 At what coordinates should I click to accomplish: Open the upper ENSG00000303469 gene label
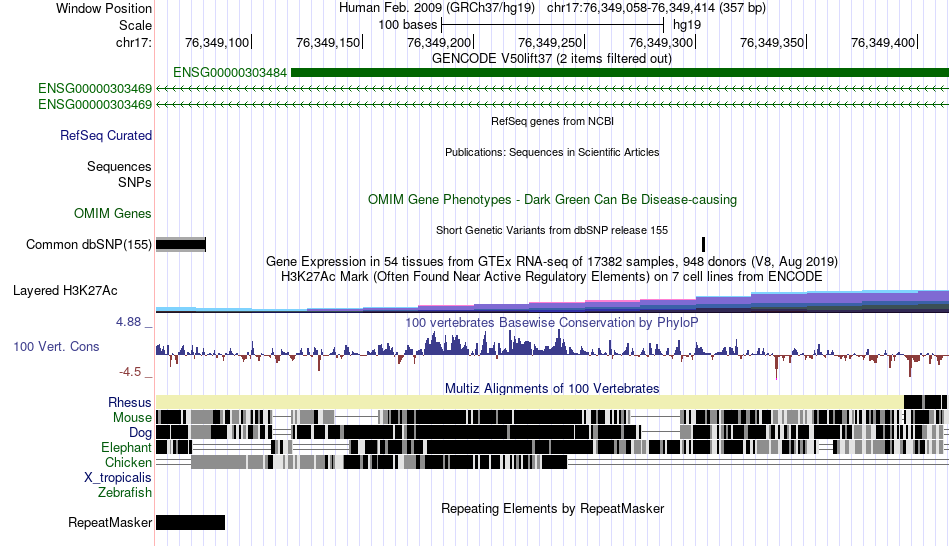(95, 88)
